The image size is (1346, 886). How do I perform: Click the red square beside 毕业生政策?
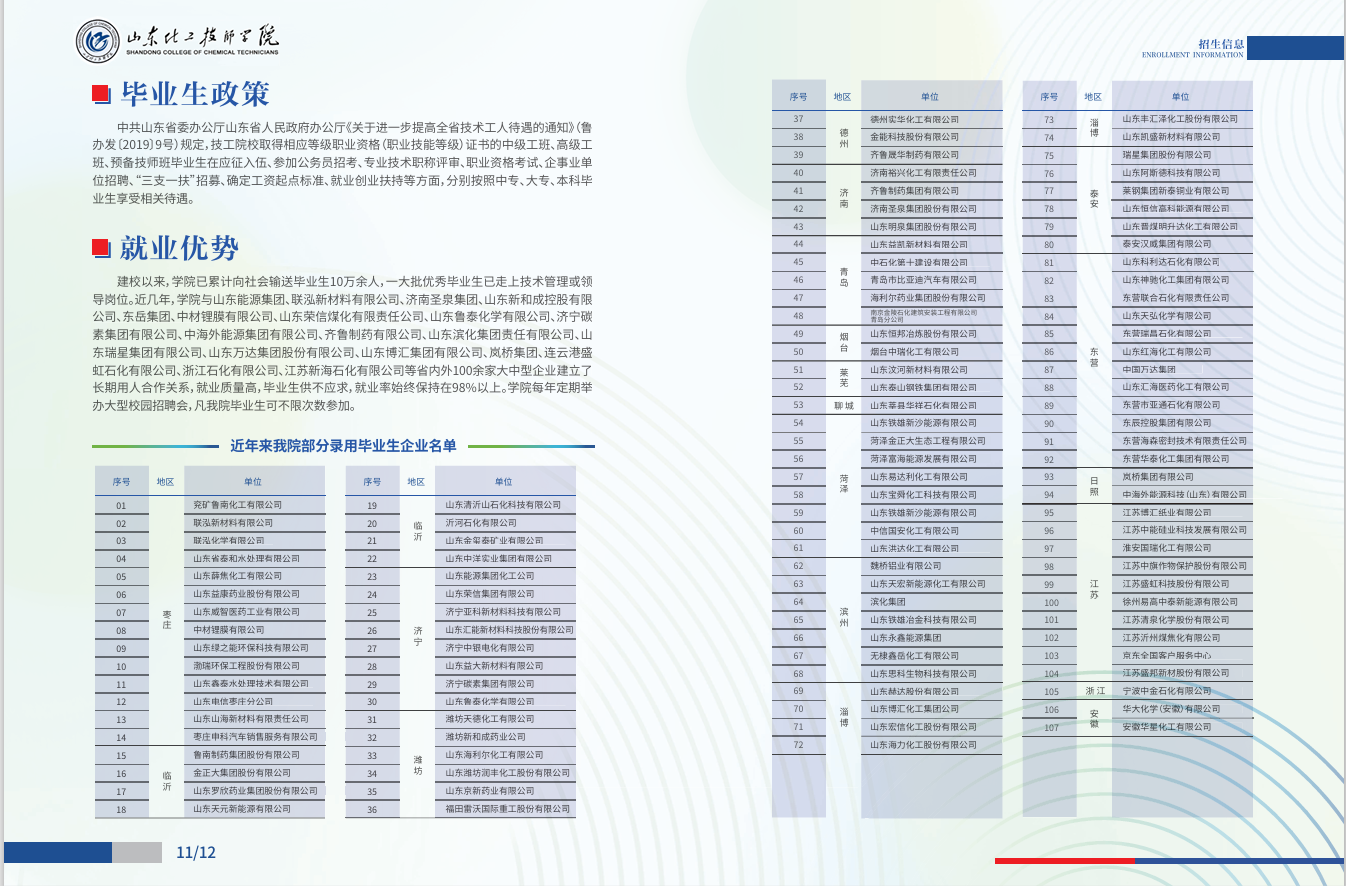[x=100, y=94]
